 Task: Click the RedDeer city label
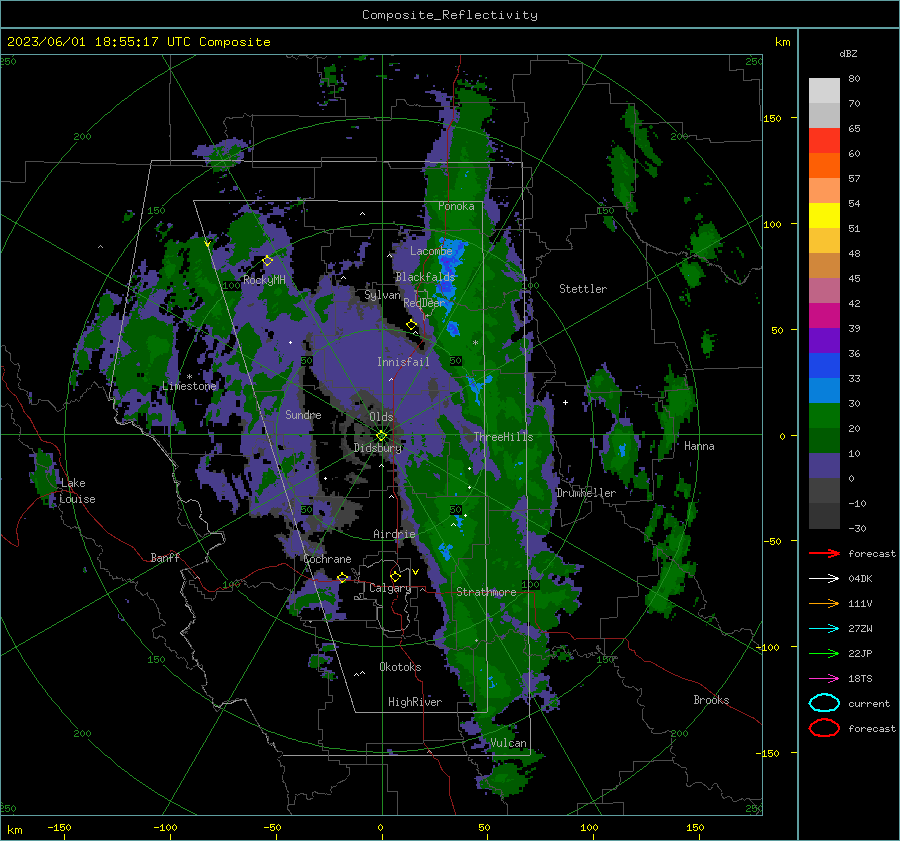[424, 303]
